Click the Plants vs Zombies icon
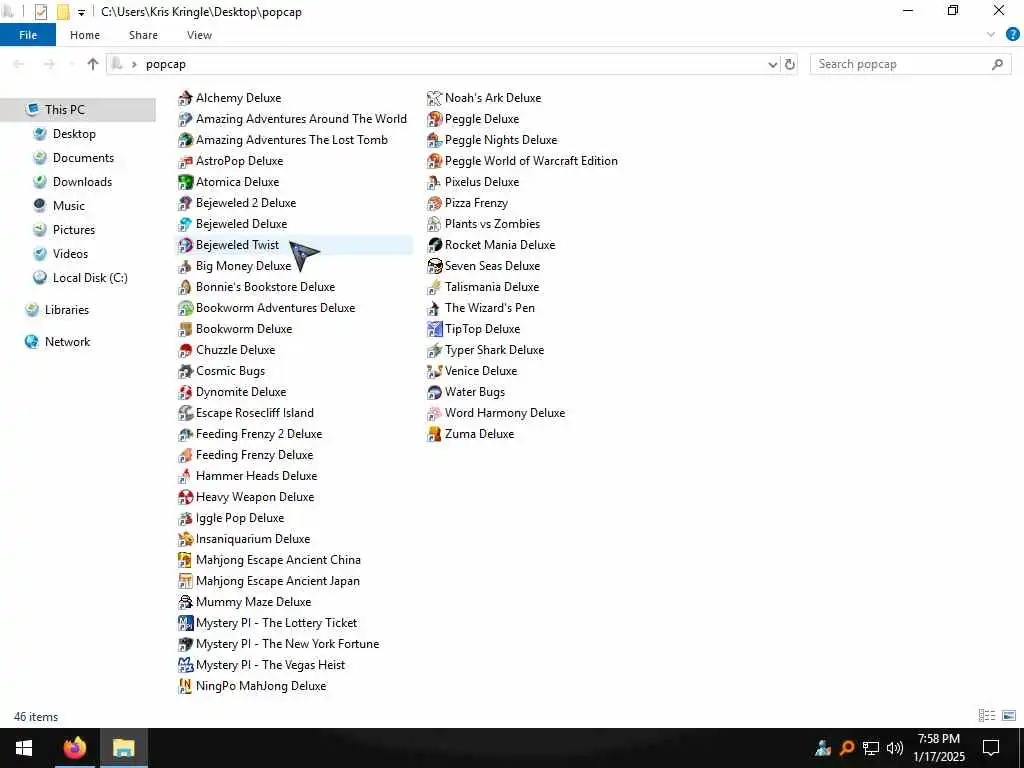Image resolution: width=1024 pixels, height=768 pixels. [x=434, y=224]
